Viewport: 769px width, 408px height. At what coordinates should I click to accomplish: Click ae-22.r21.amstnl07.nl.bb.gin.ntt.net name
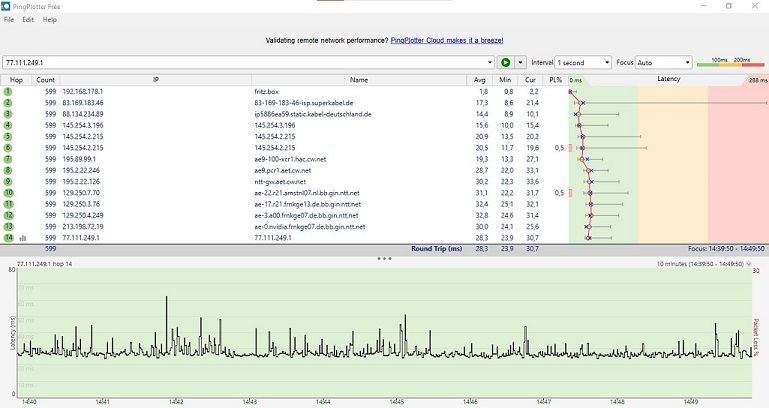pyautogui.click(x=307, y=193)
